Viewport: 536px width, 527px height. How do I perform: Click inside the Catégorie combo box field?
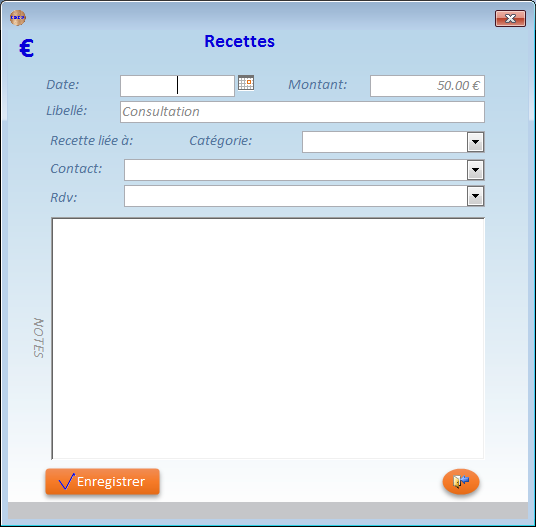click(385, 142)
